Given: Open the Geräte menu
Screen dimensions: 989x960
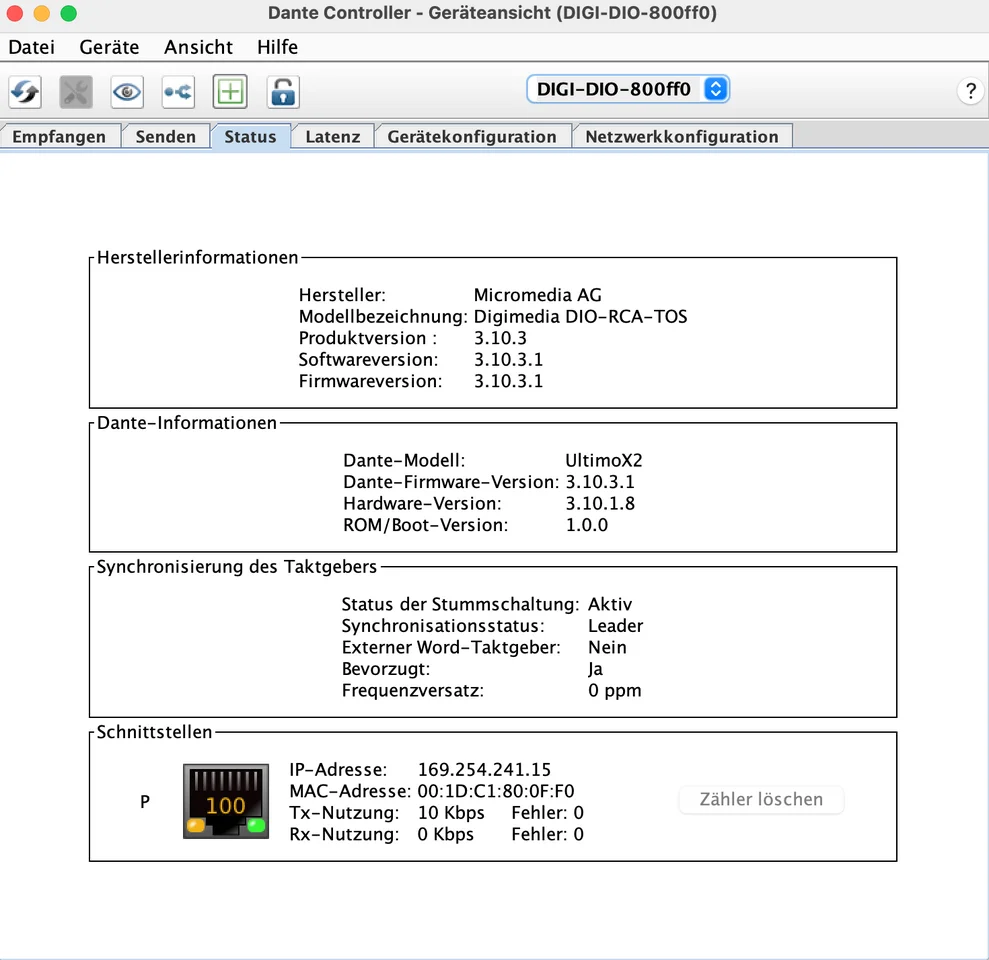Looking at the screenshot, I should (109, 47).
